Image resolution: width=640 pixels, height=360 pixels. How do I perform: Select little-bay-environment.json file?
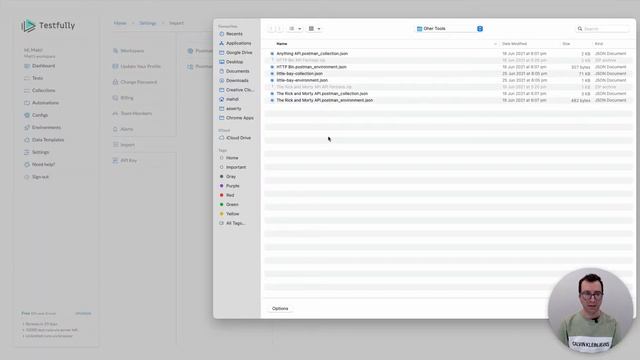click(x=302, y=80)
